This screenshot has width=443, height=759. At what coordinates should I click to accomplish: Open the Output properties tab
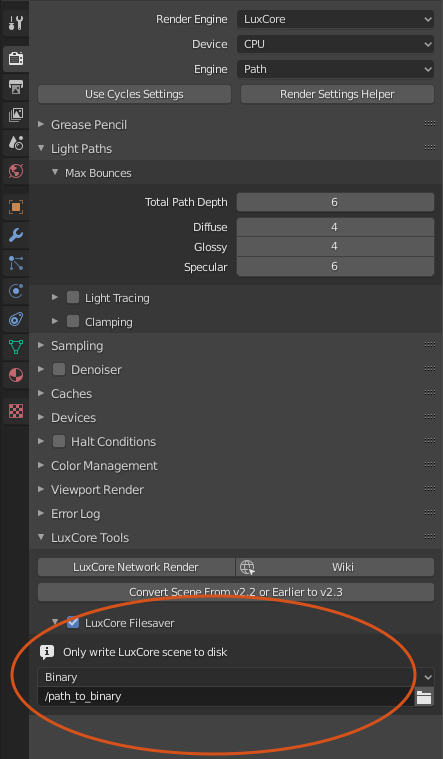click(15, 87)
